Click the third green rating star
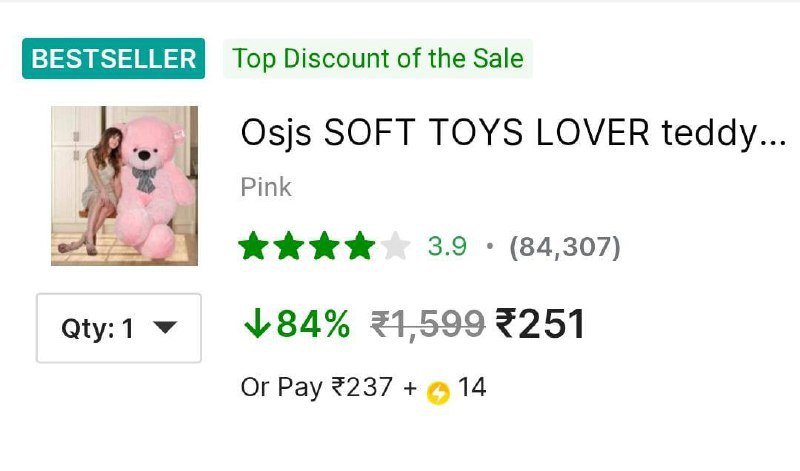The width and height of the screenshot is (800, 471). (324, 246)
